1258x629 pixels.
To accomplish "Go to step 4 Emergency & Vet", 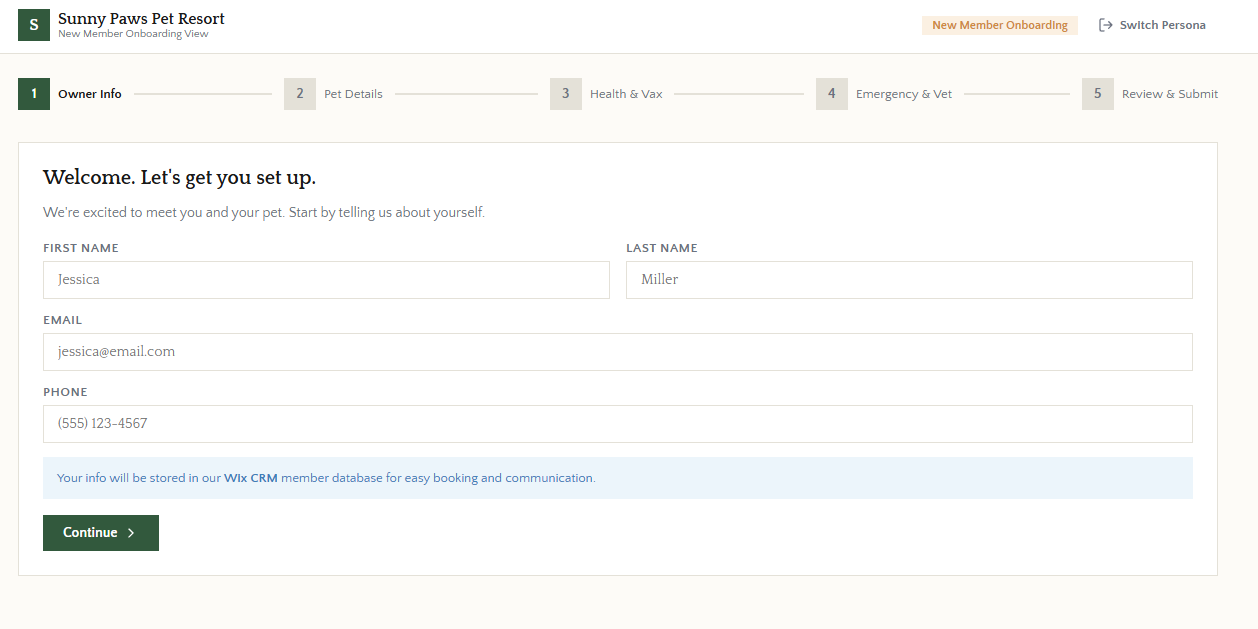I will (884, 94).
